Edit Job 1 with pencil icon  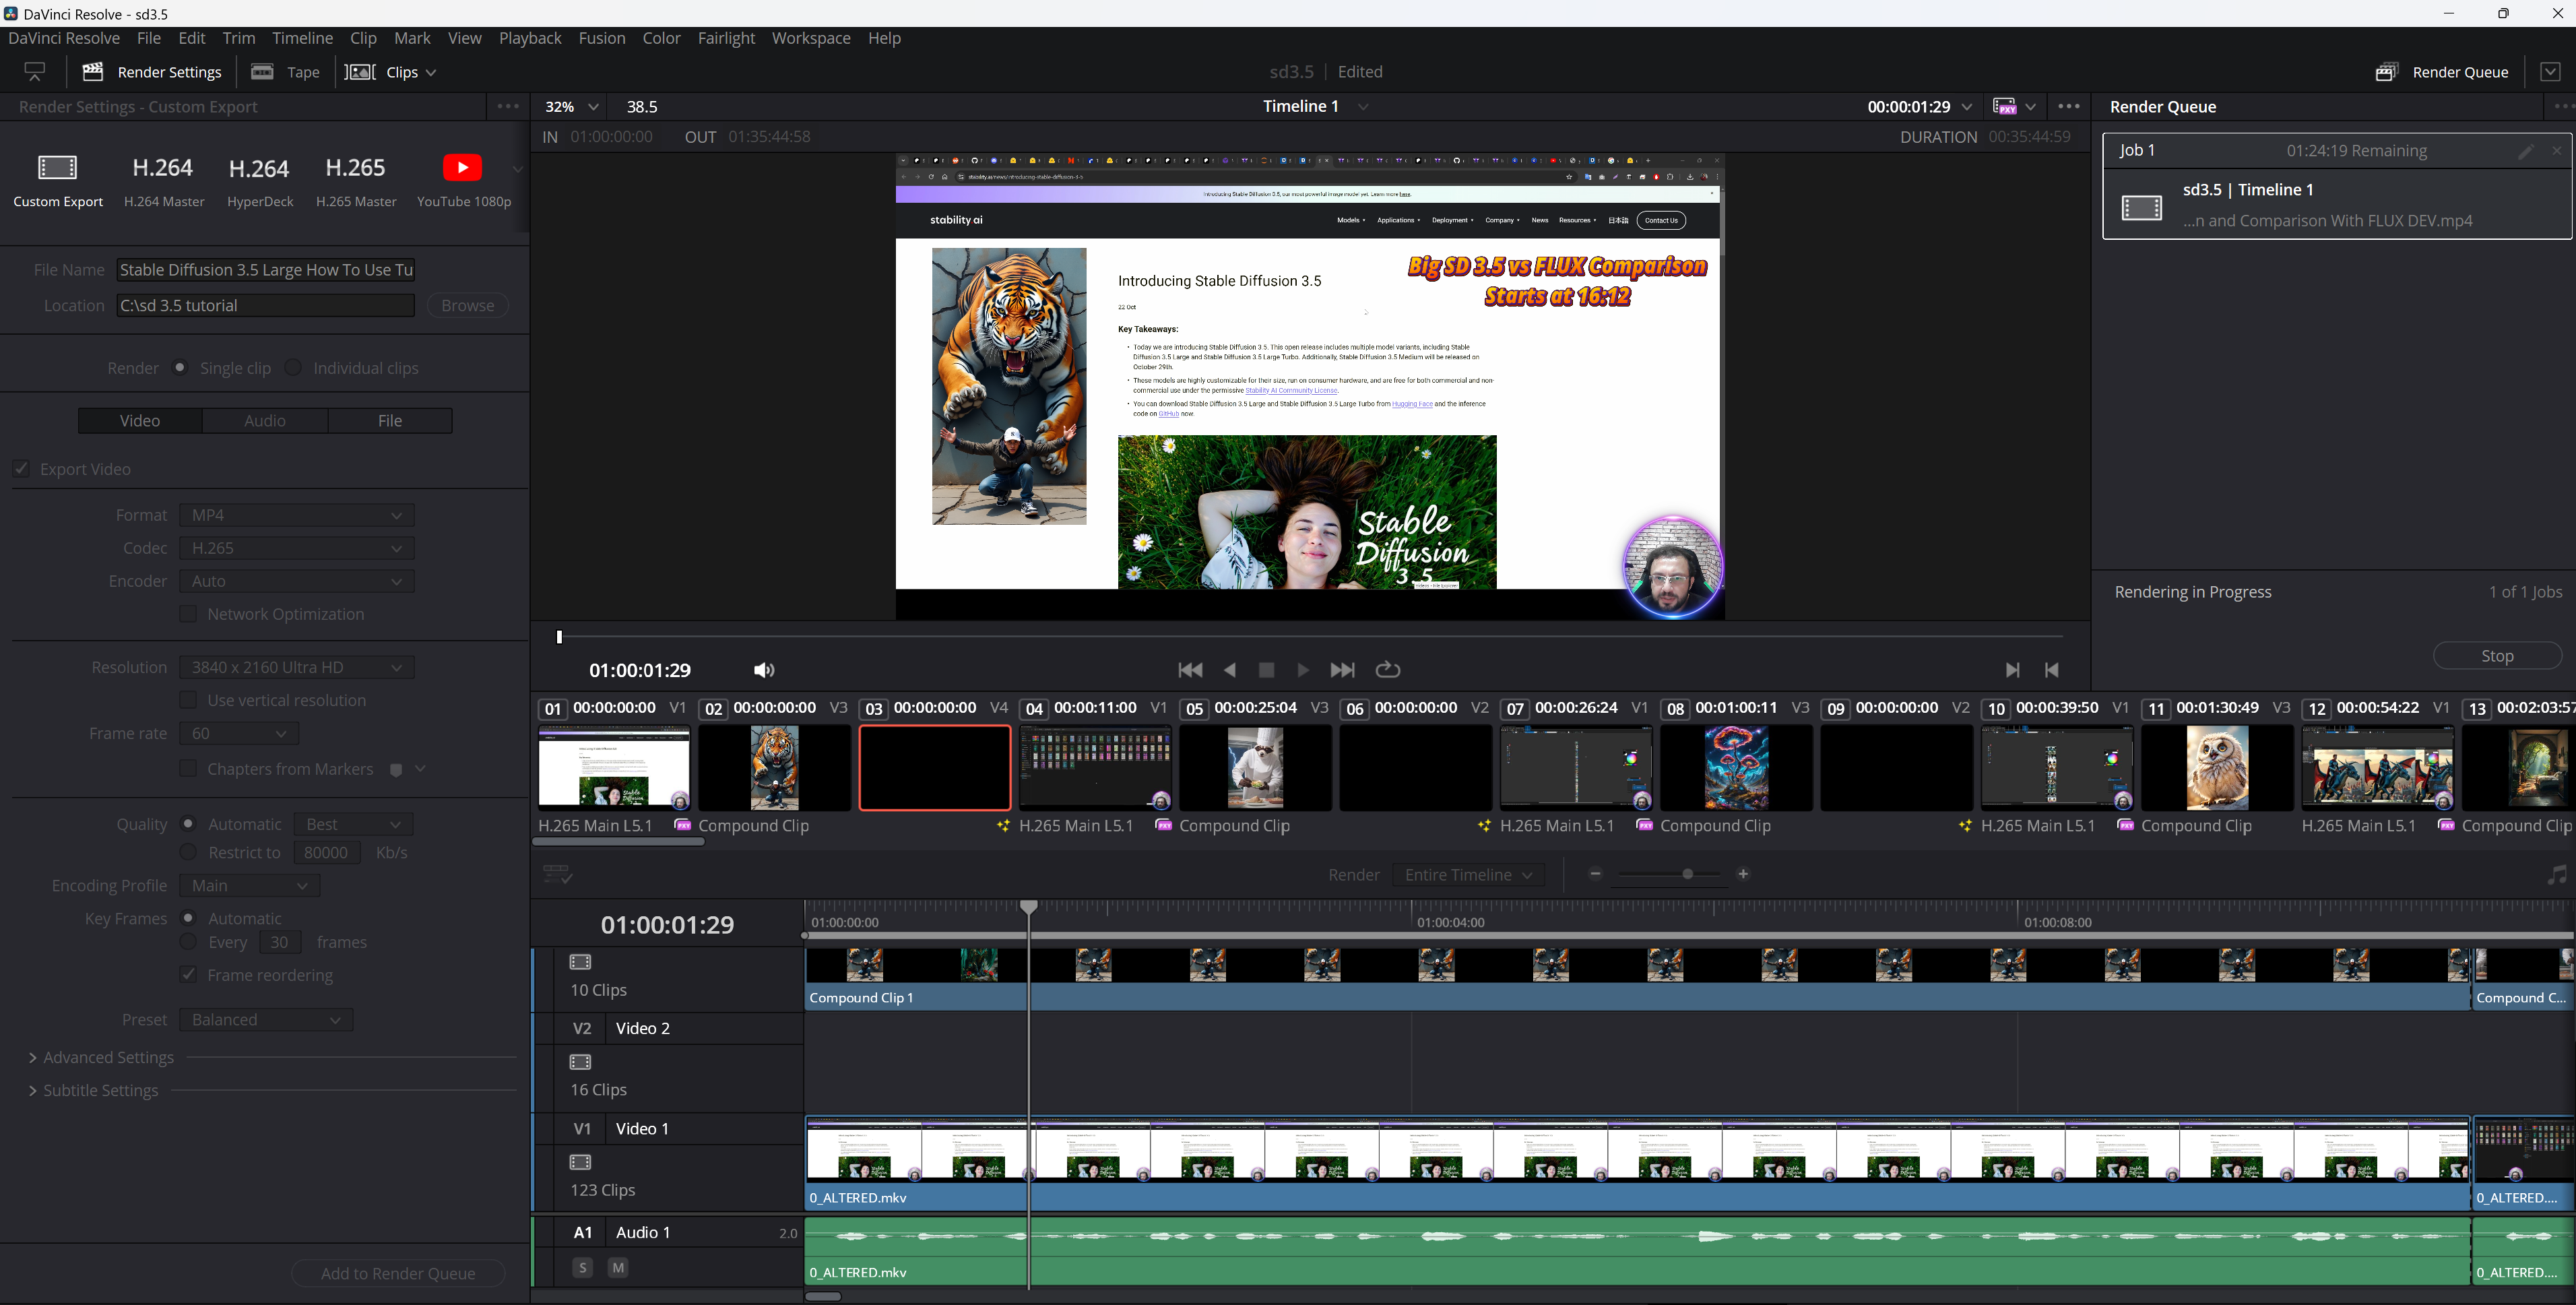coord(2525,151)
